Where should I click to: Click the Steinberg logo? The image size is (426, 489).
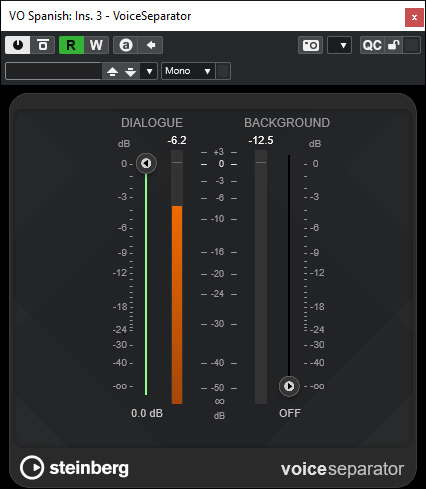pyautogui.click(x=74, y=468)
